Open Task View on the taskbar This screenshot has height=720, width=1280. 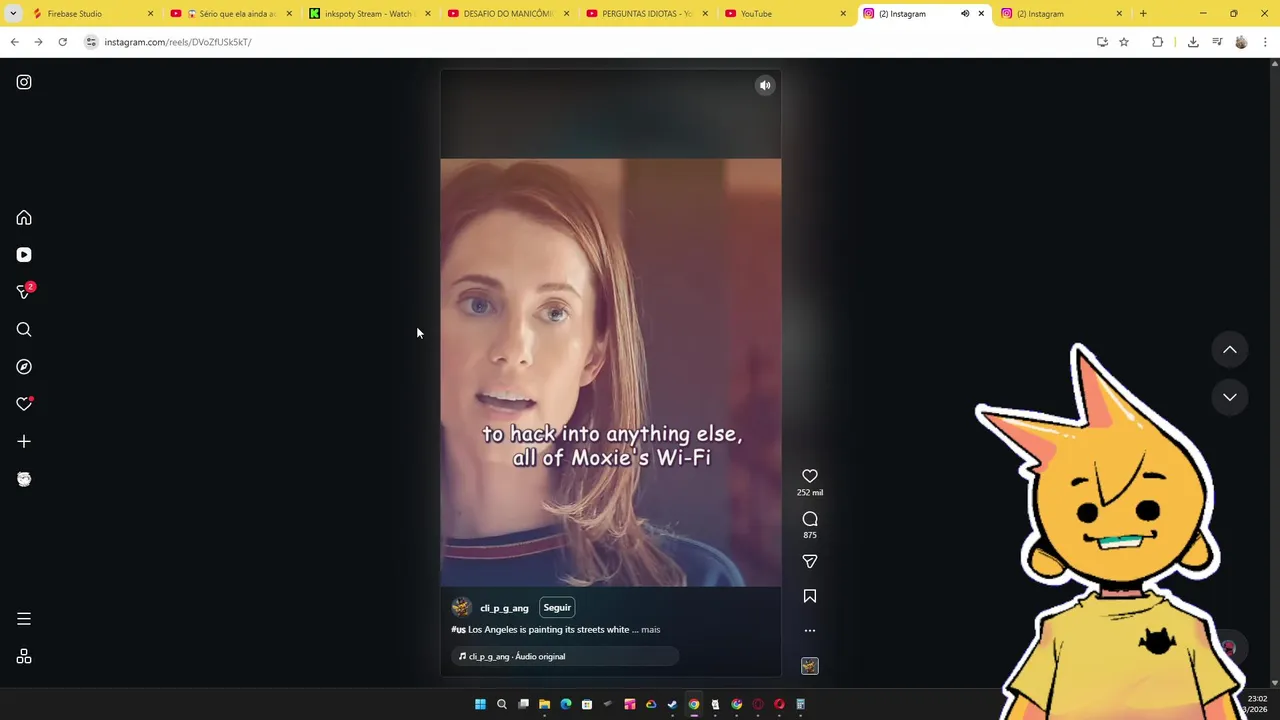tap(523, 704)
